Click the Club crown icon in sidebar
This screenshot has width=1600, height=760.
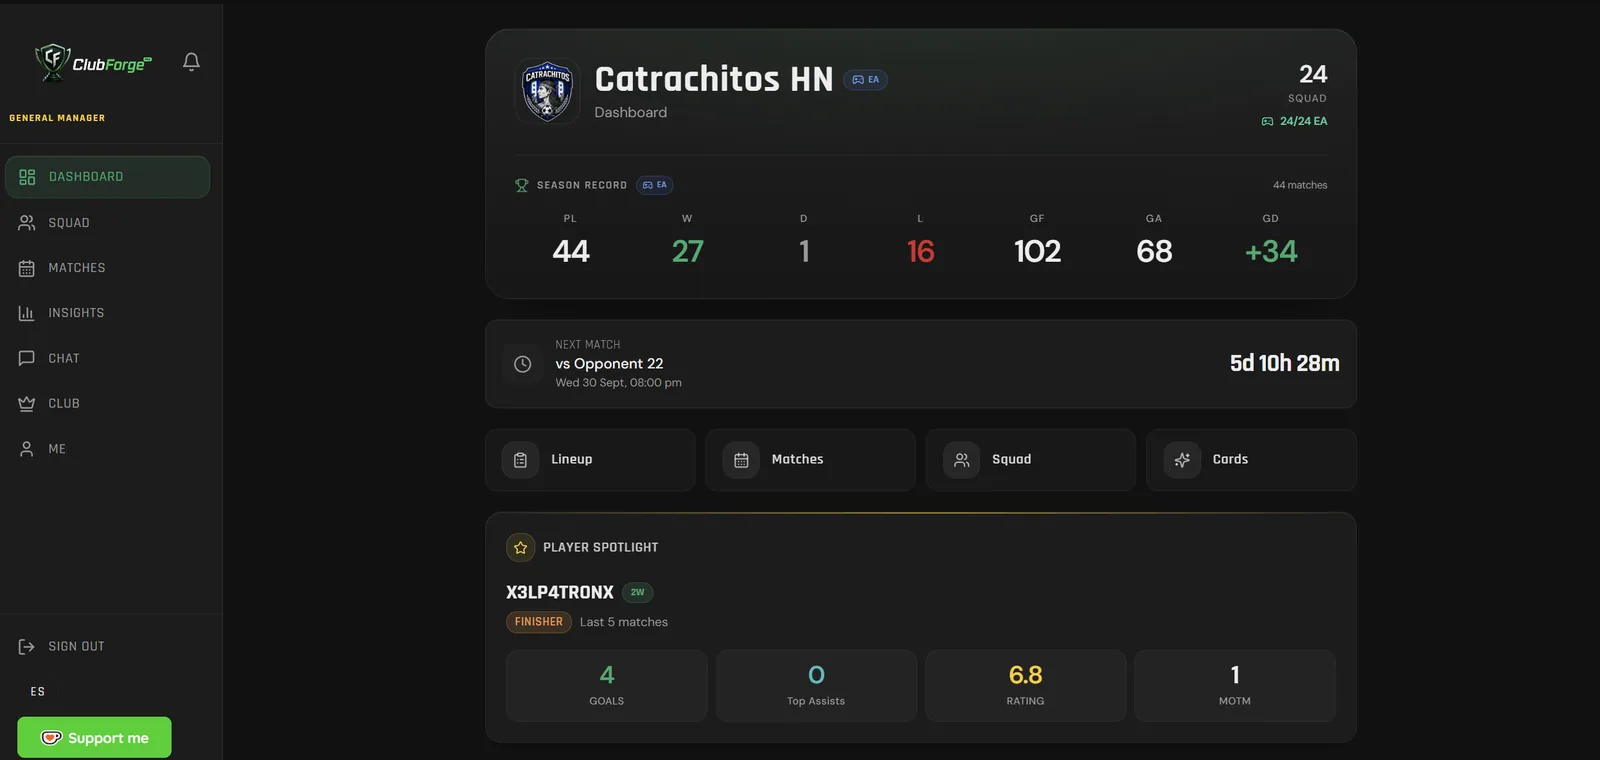(x=27, y=404)
